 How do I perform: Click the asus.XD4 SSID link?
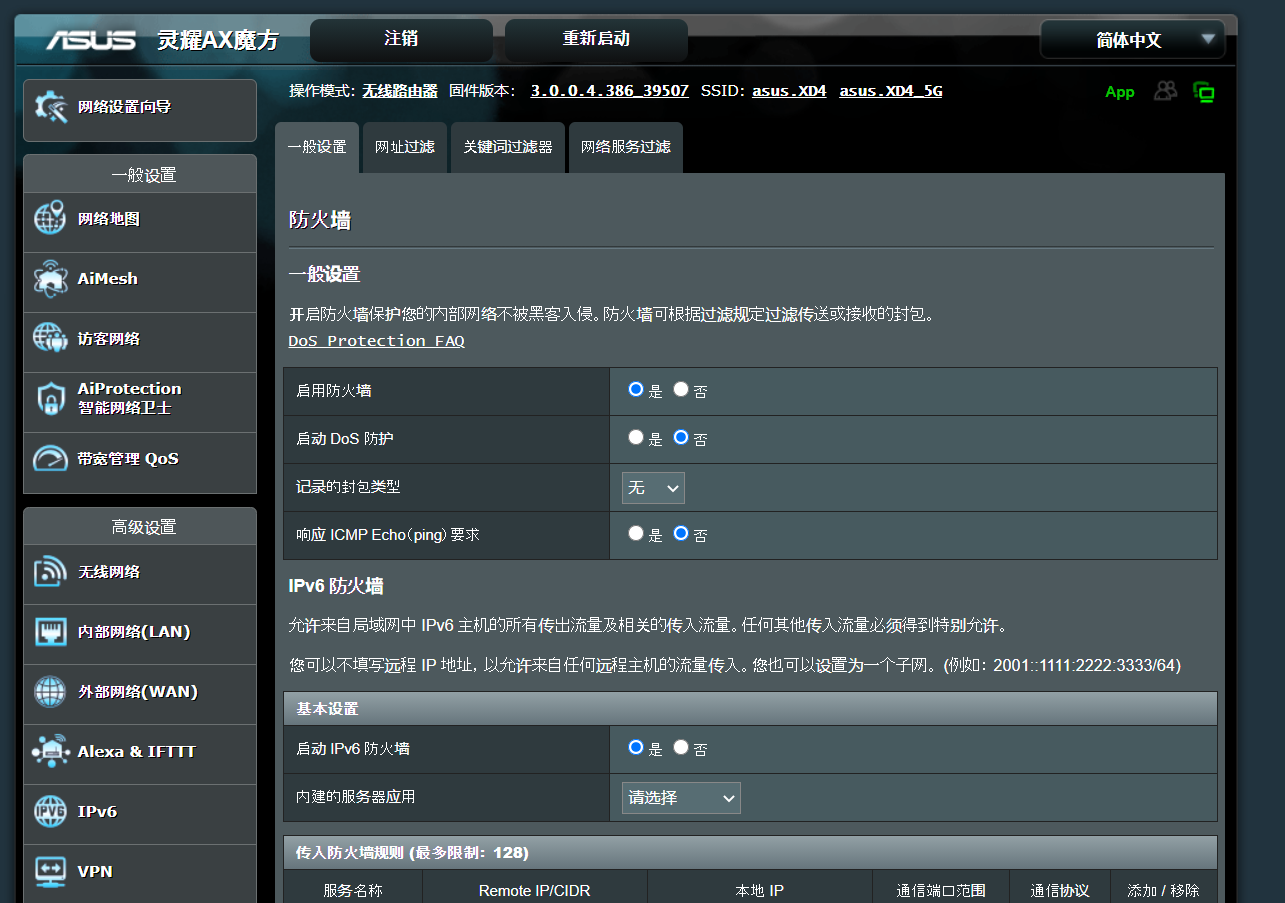click(x=789, y=91)
